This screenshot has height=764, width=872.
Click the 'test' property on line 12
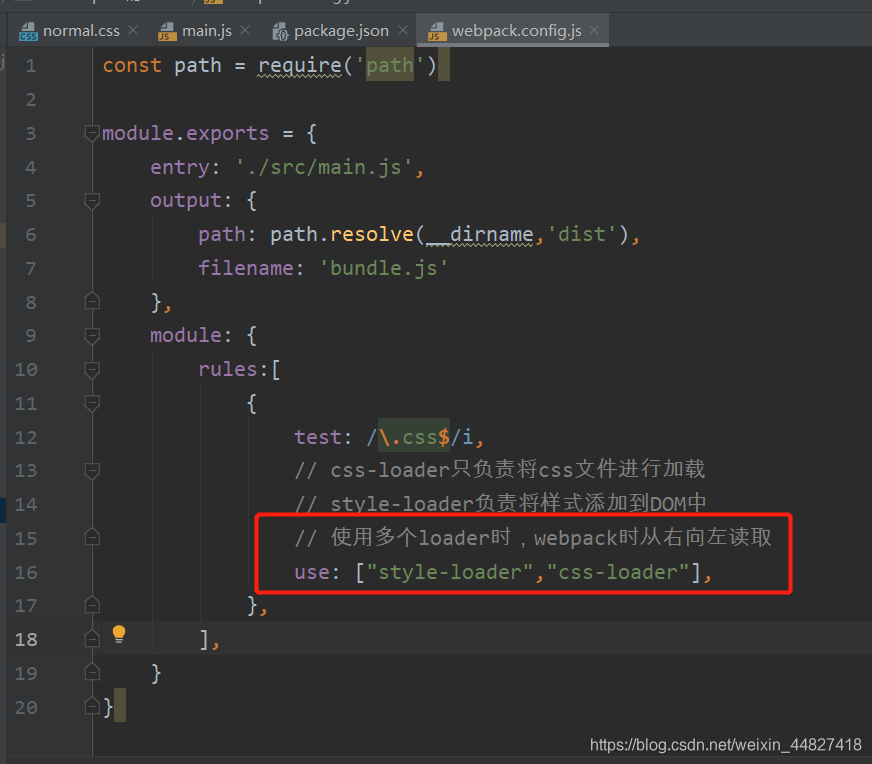318,438
